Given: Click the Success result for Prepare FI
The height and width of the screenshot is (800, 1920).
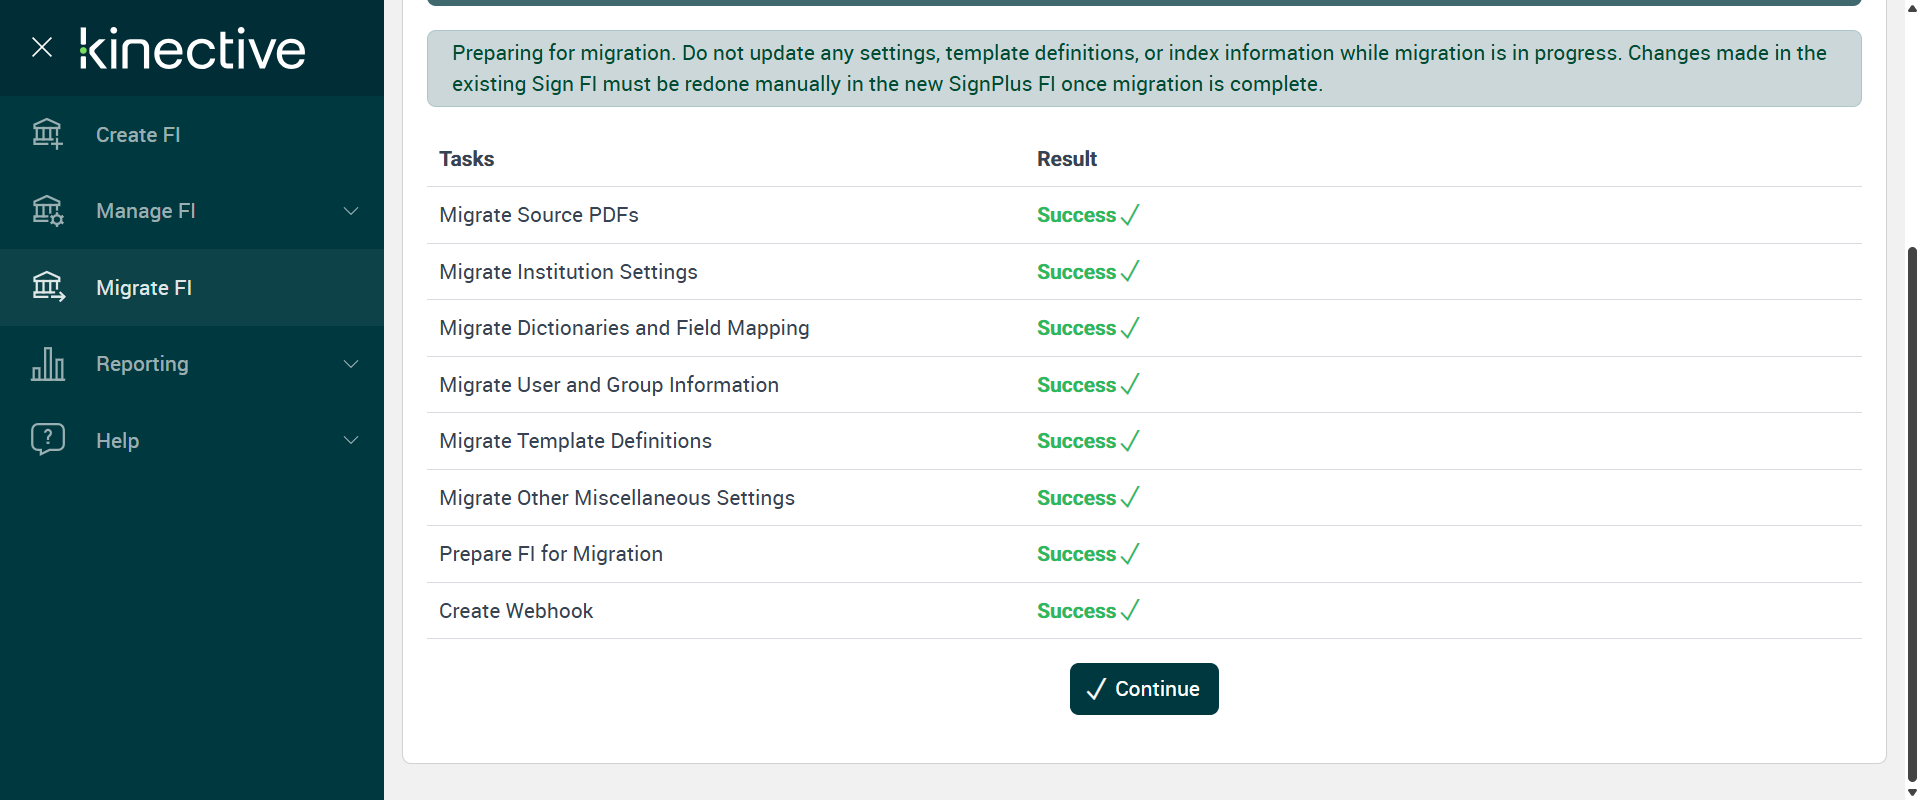Looking at the screenshot, I should point(1076,554).
